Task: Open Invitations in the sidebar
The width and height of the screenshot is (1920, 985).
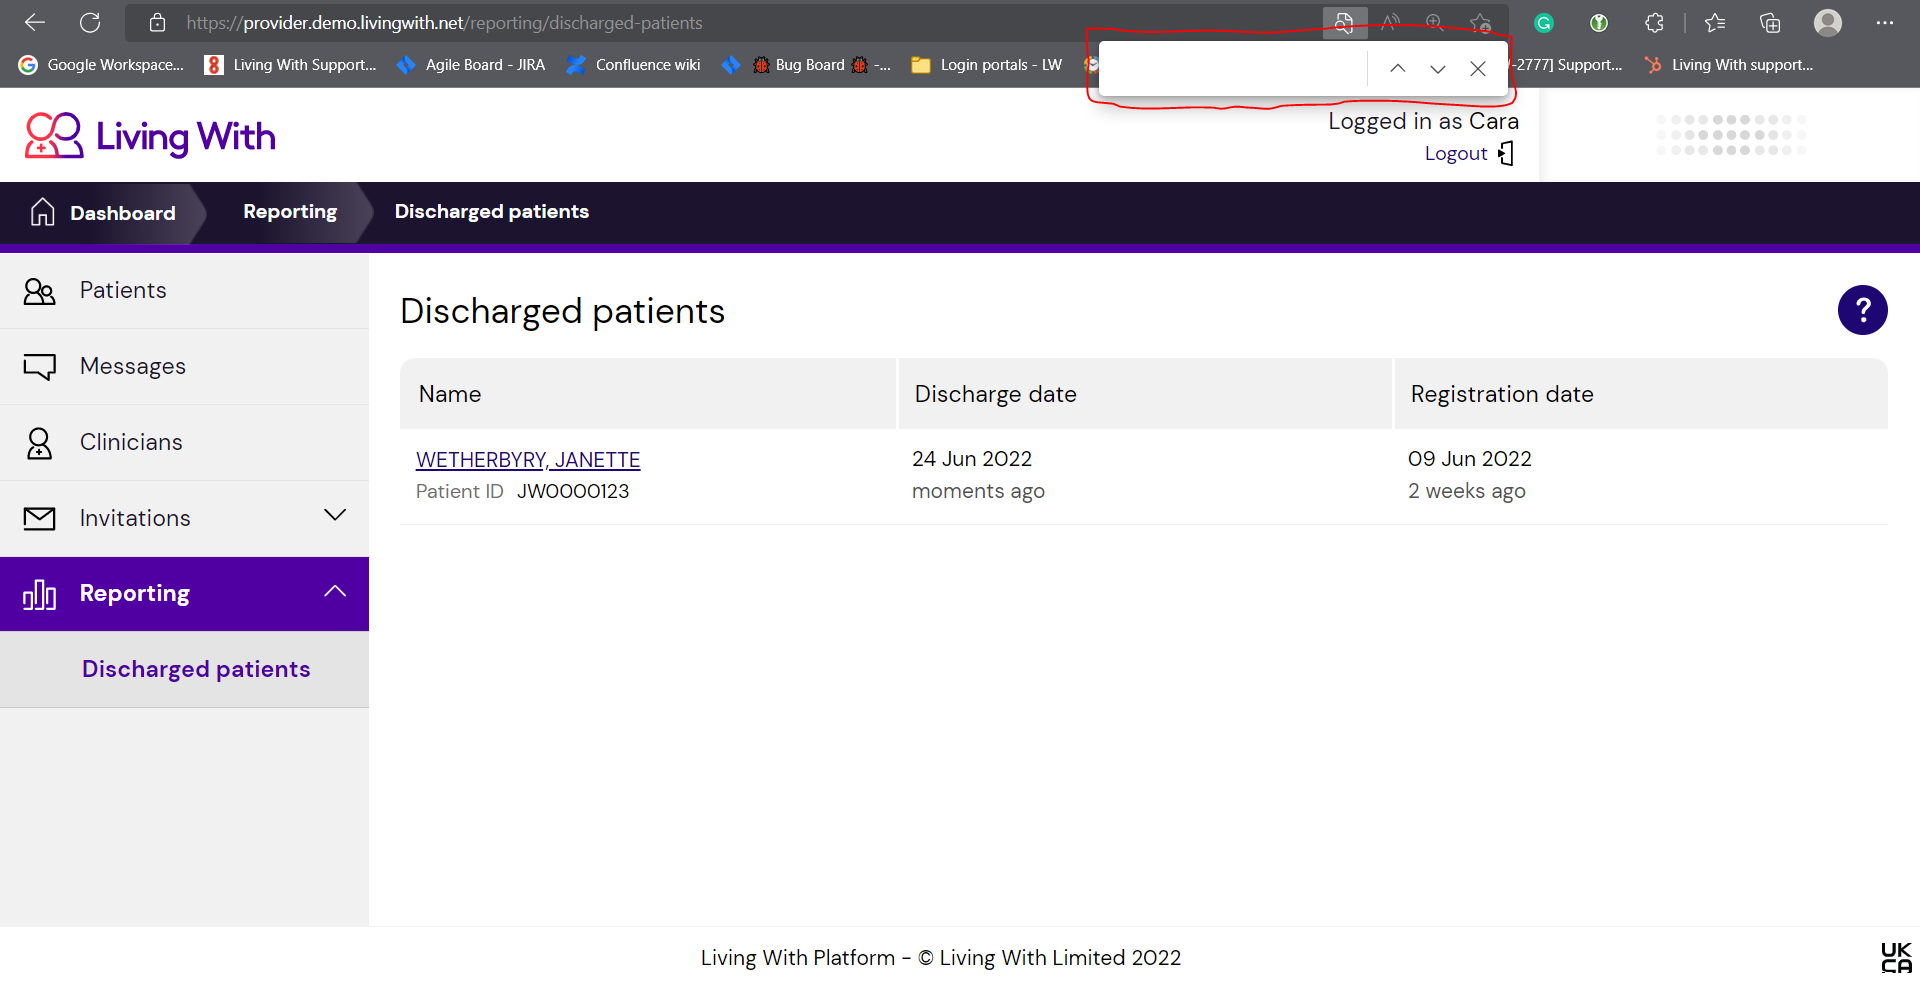Action: coord(184,518)
